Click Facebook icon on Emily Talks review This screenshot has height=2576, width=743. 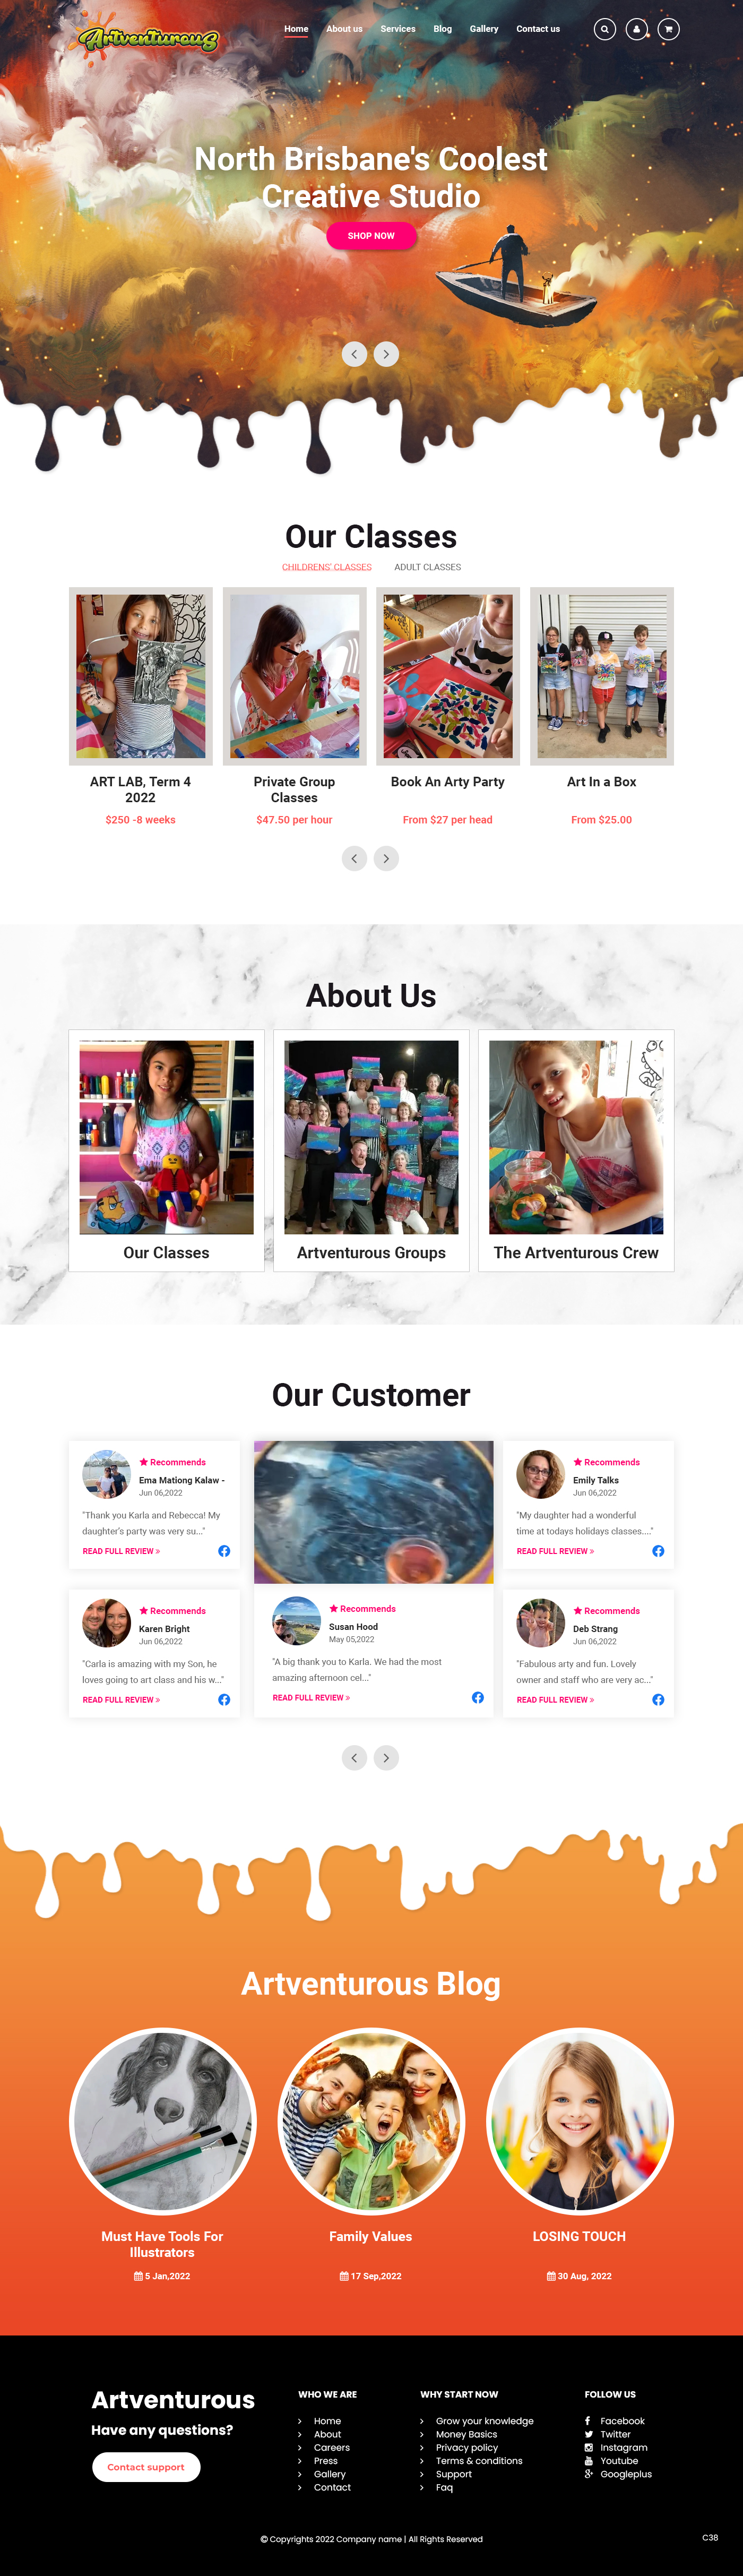(658, 1551)
